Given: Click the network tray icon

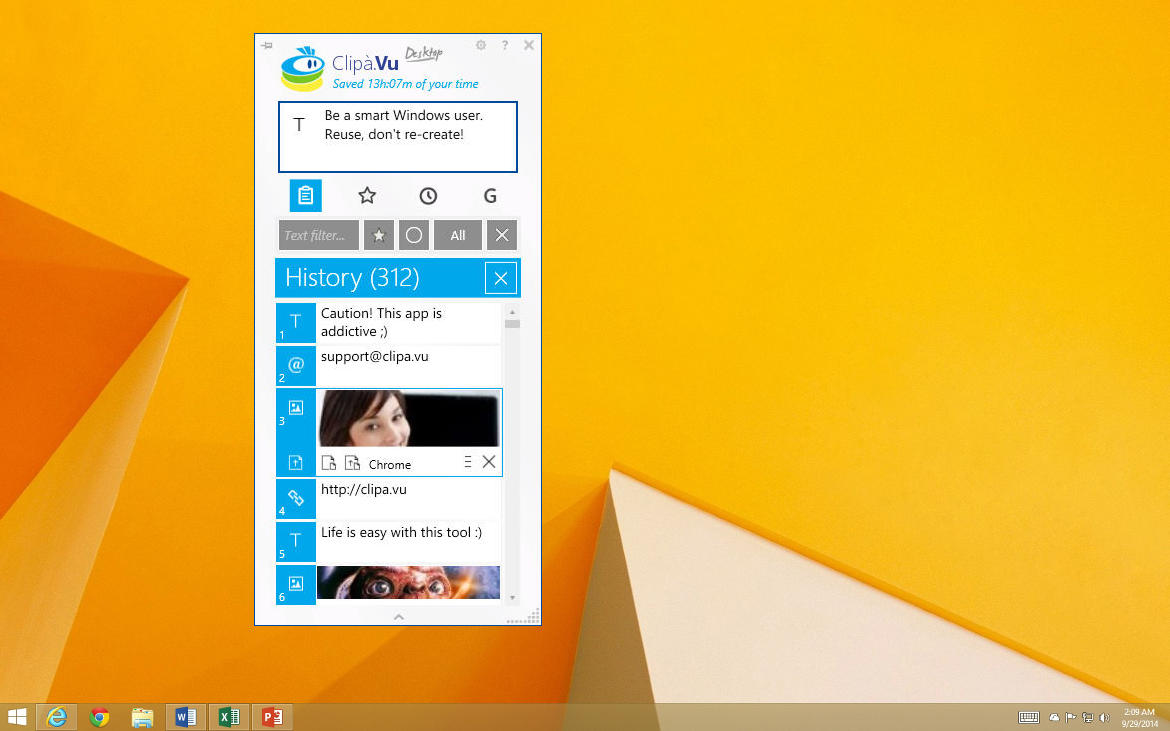Looking at the screenshot, I should (1088, 718).
